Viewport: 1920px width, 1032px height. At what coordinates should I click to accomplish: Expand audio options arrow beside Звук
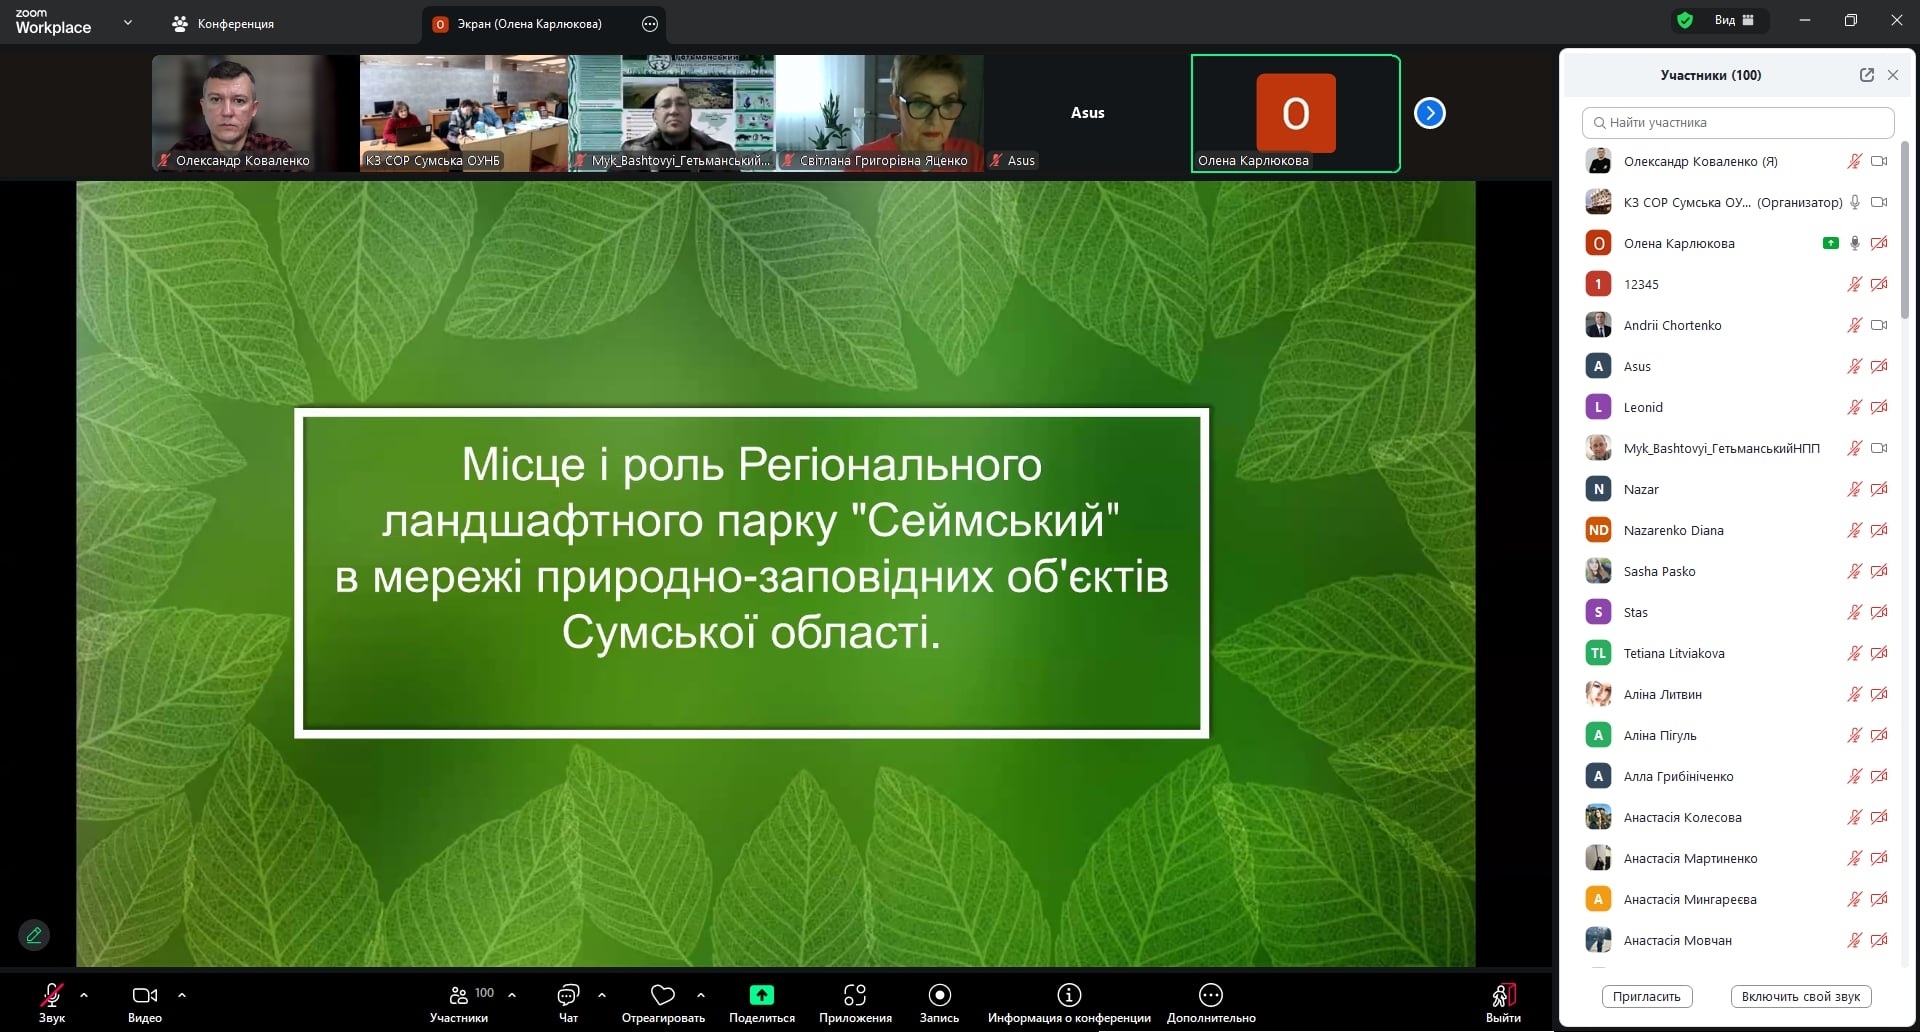(x=84, y=995)
